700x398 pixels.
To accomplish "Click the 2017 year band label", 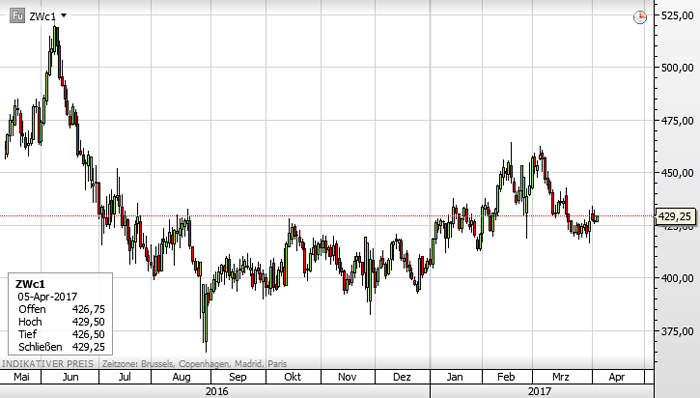I will pos(539,391).
